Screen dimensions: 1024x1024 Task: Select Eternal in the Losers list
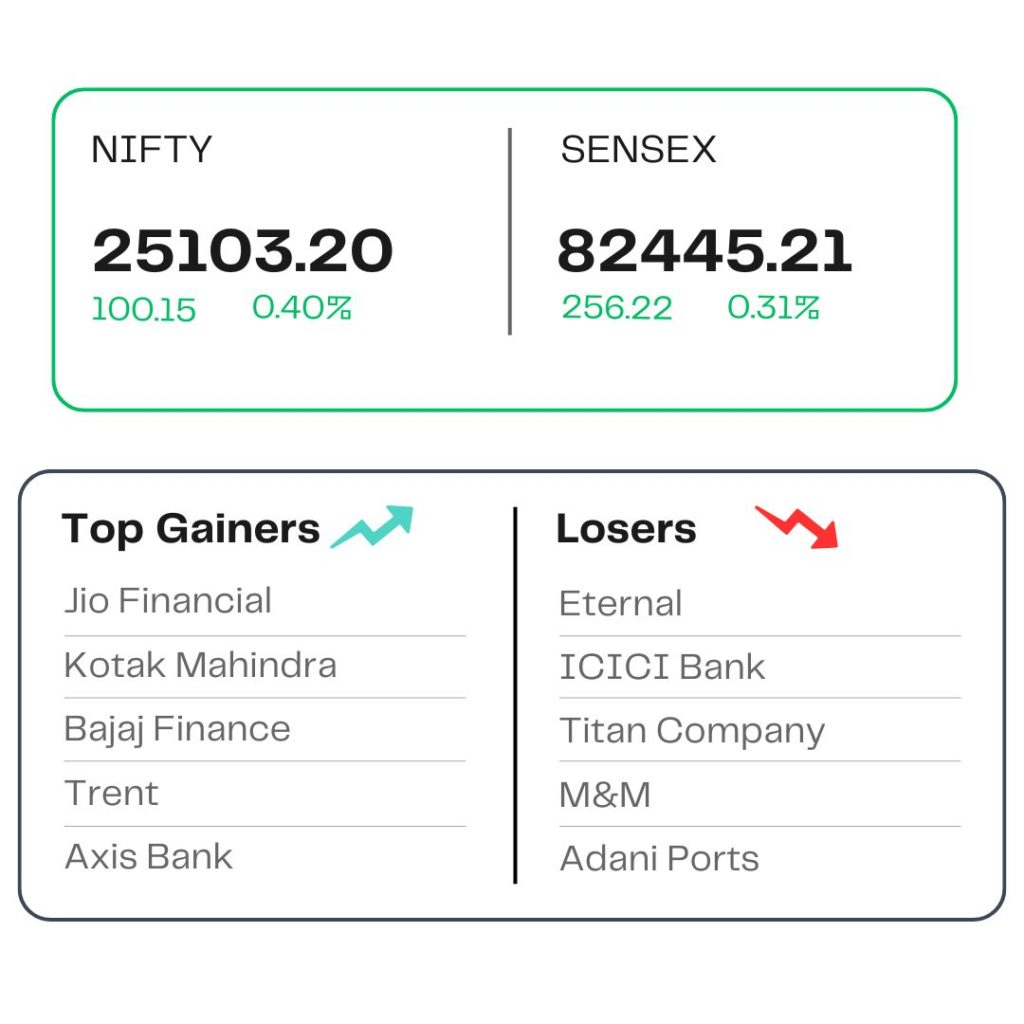click(x=620, y=603)
